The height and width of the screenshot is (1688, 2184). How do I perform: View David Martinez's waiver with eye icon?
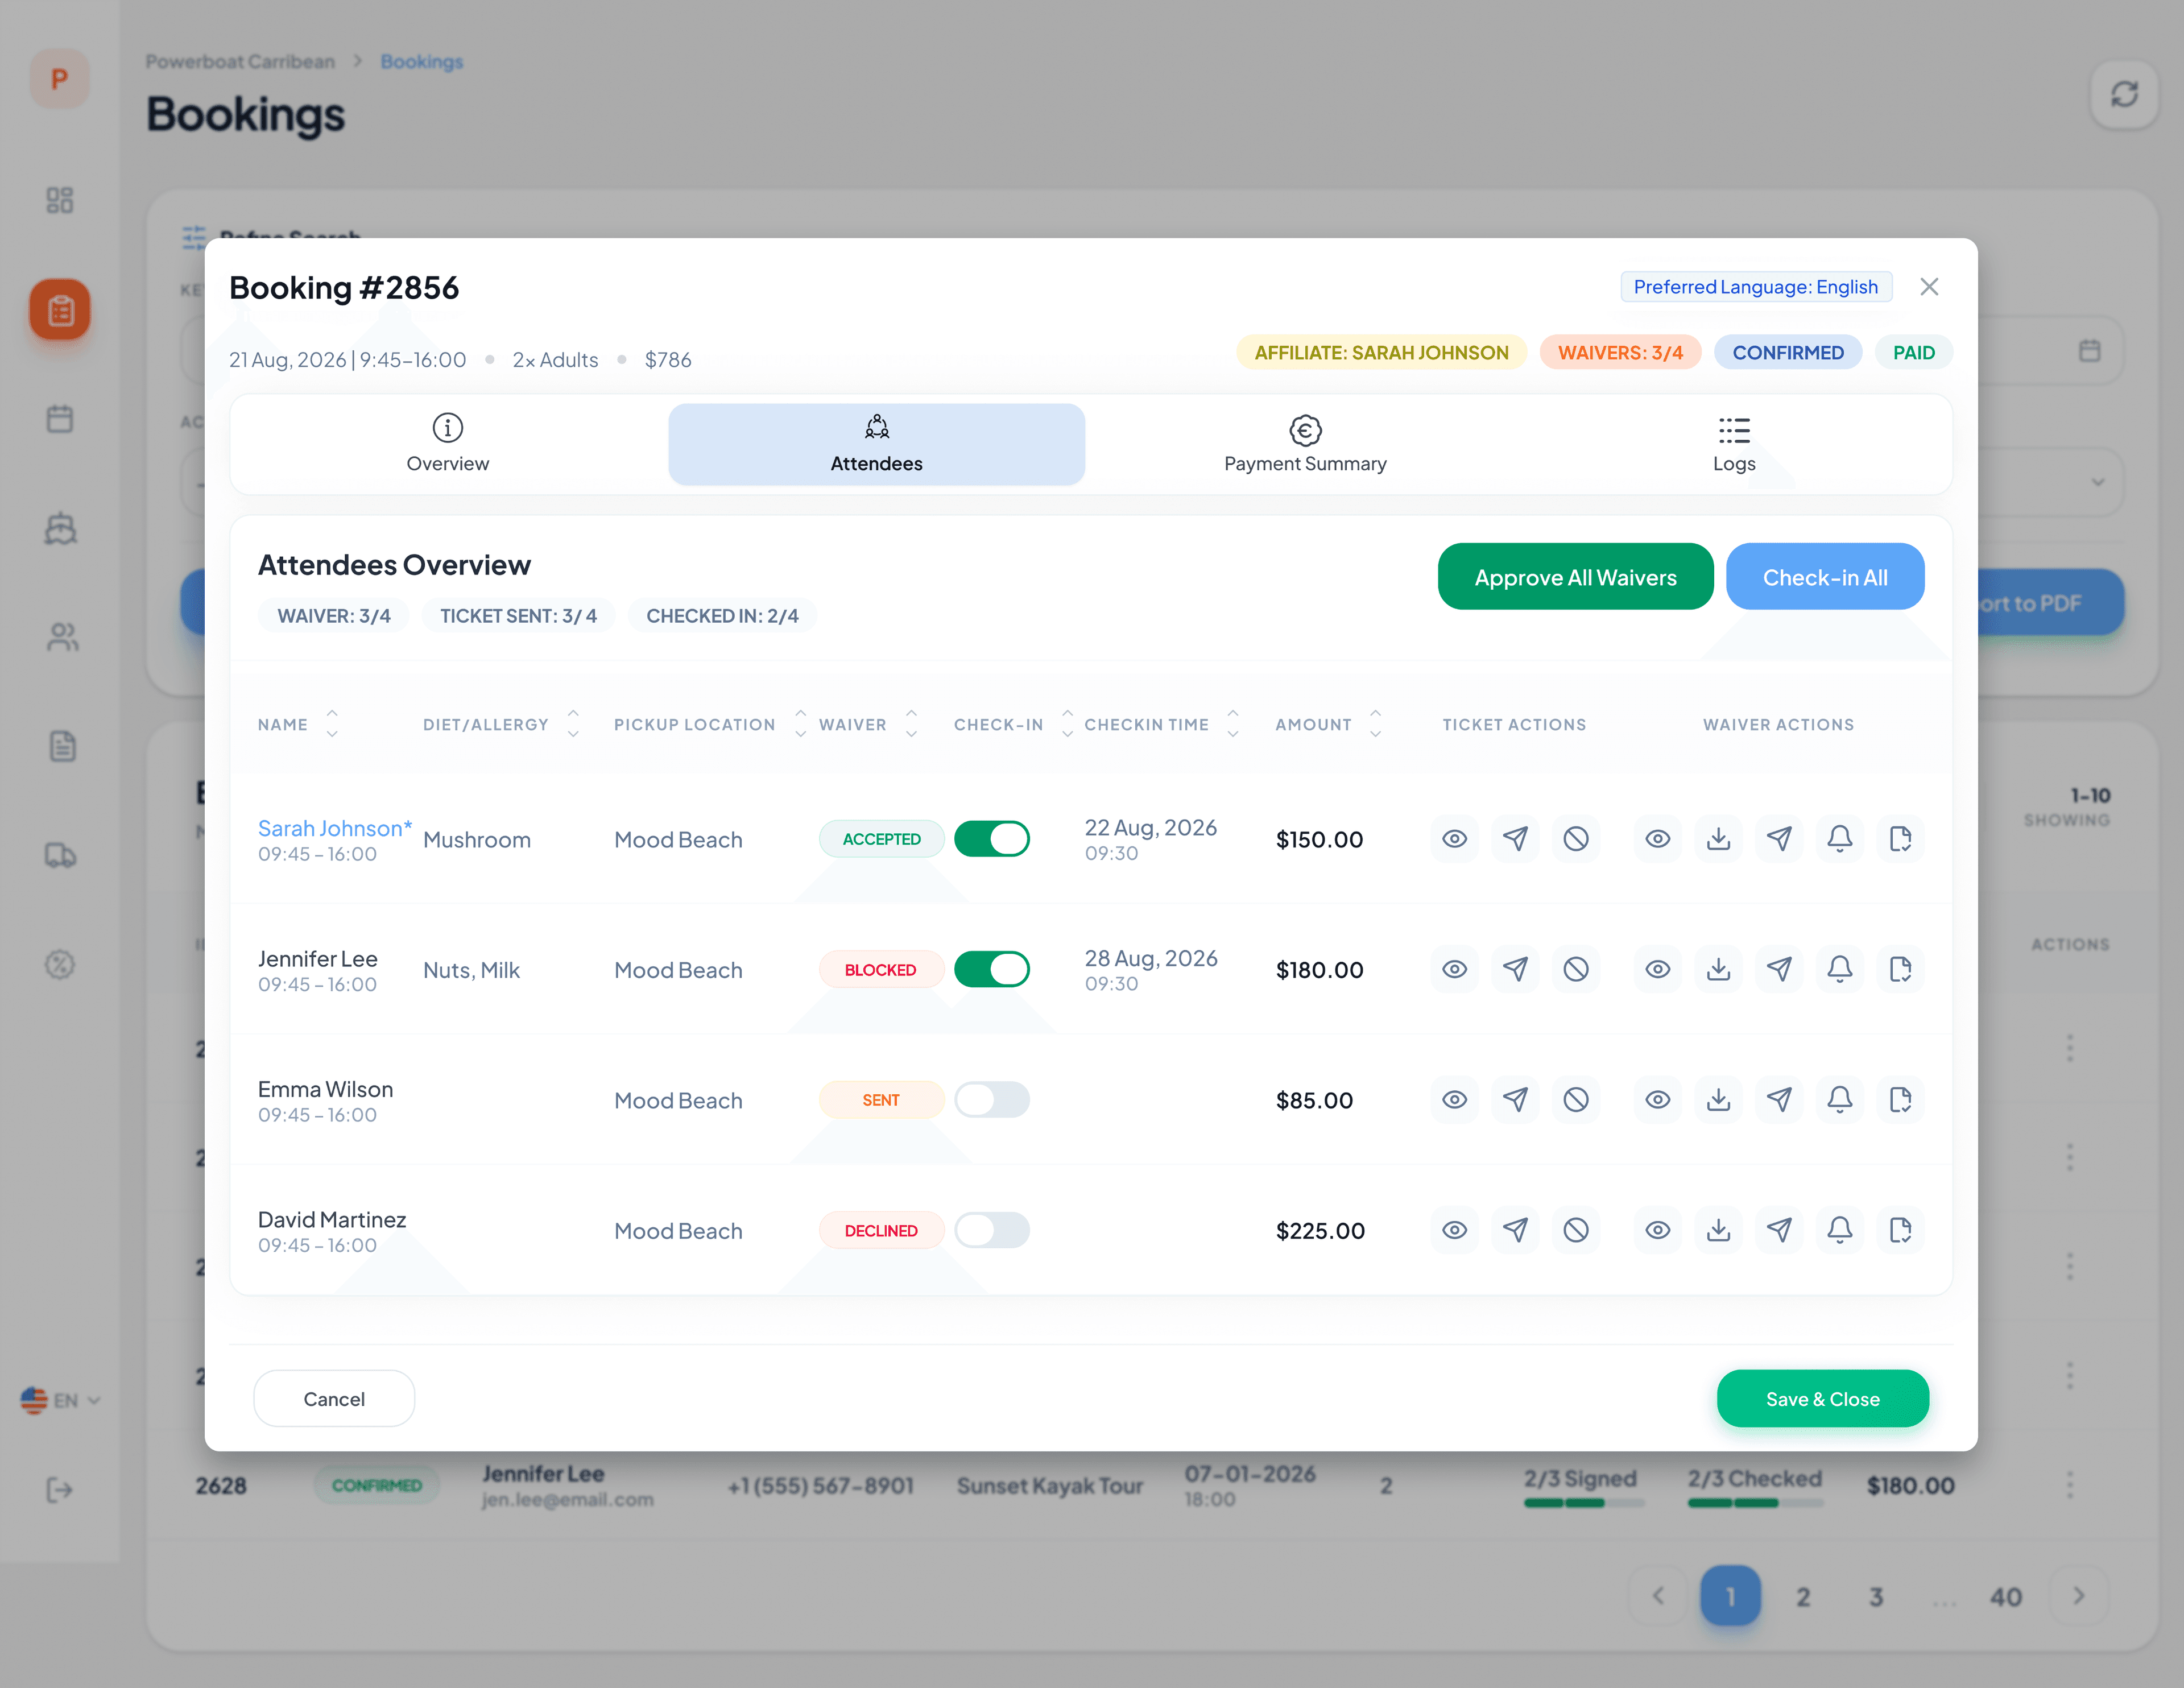pos(1657,1229)
